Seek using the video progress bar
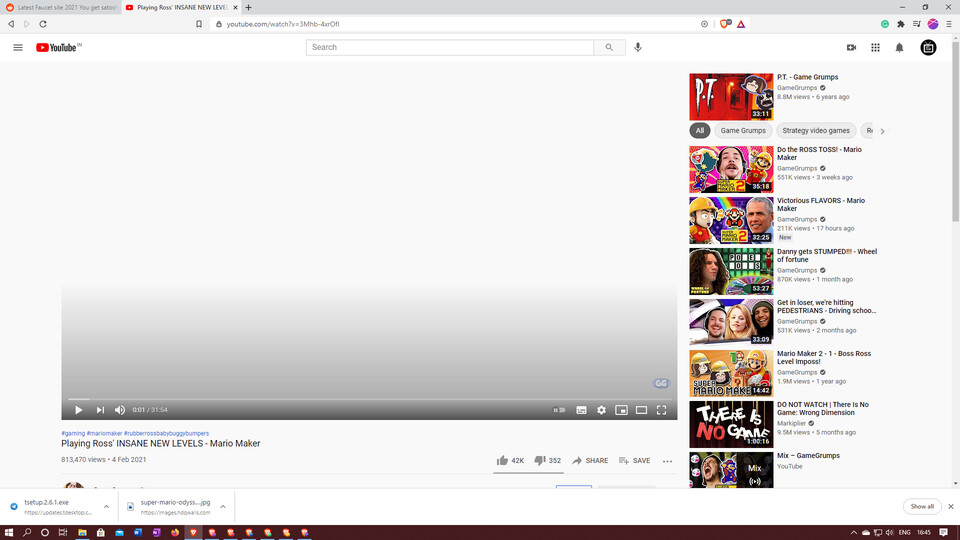Viewport: 960px width, 540px height. click(369, 399)
